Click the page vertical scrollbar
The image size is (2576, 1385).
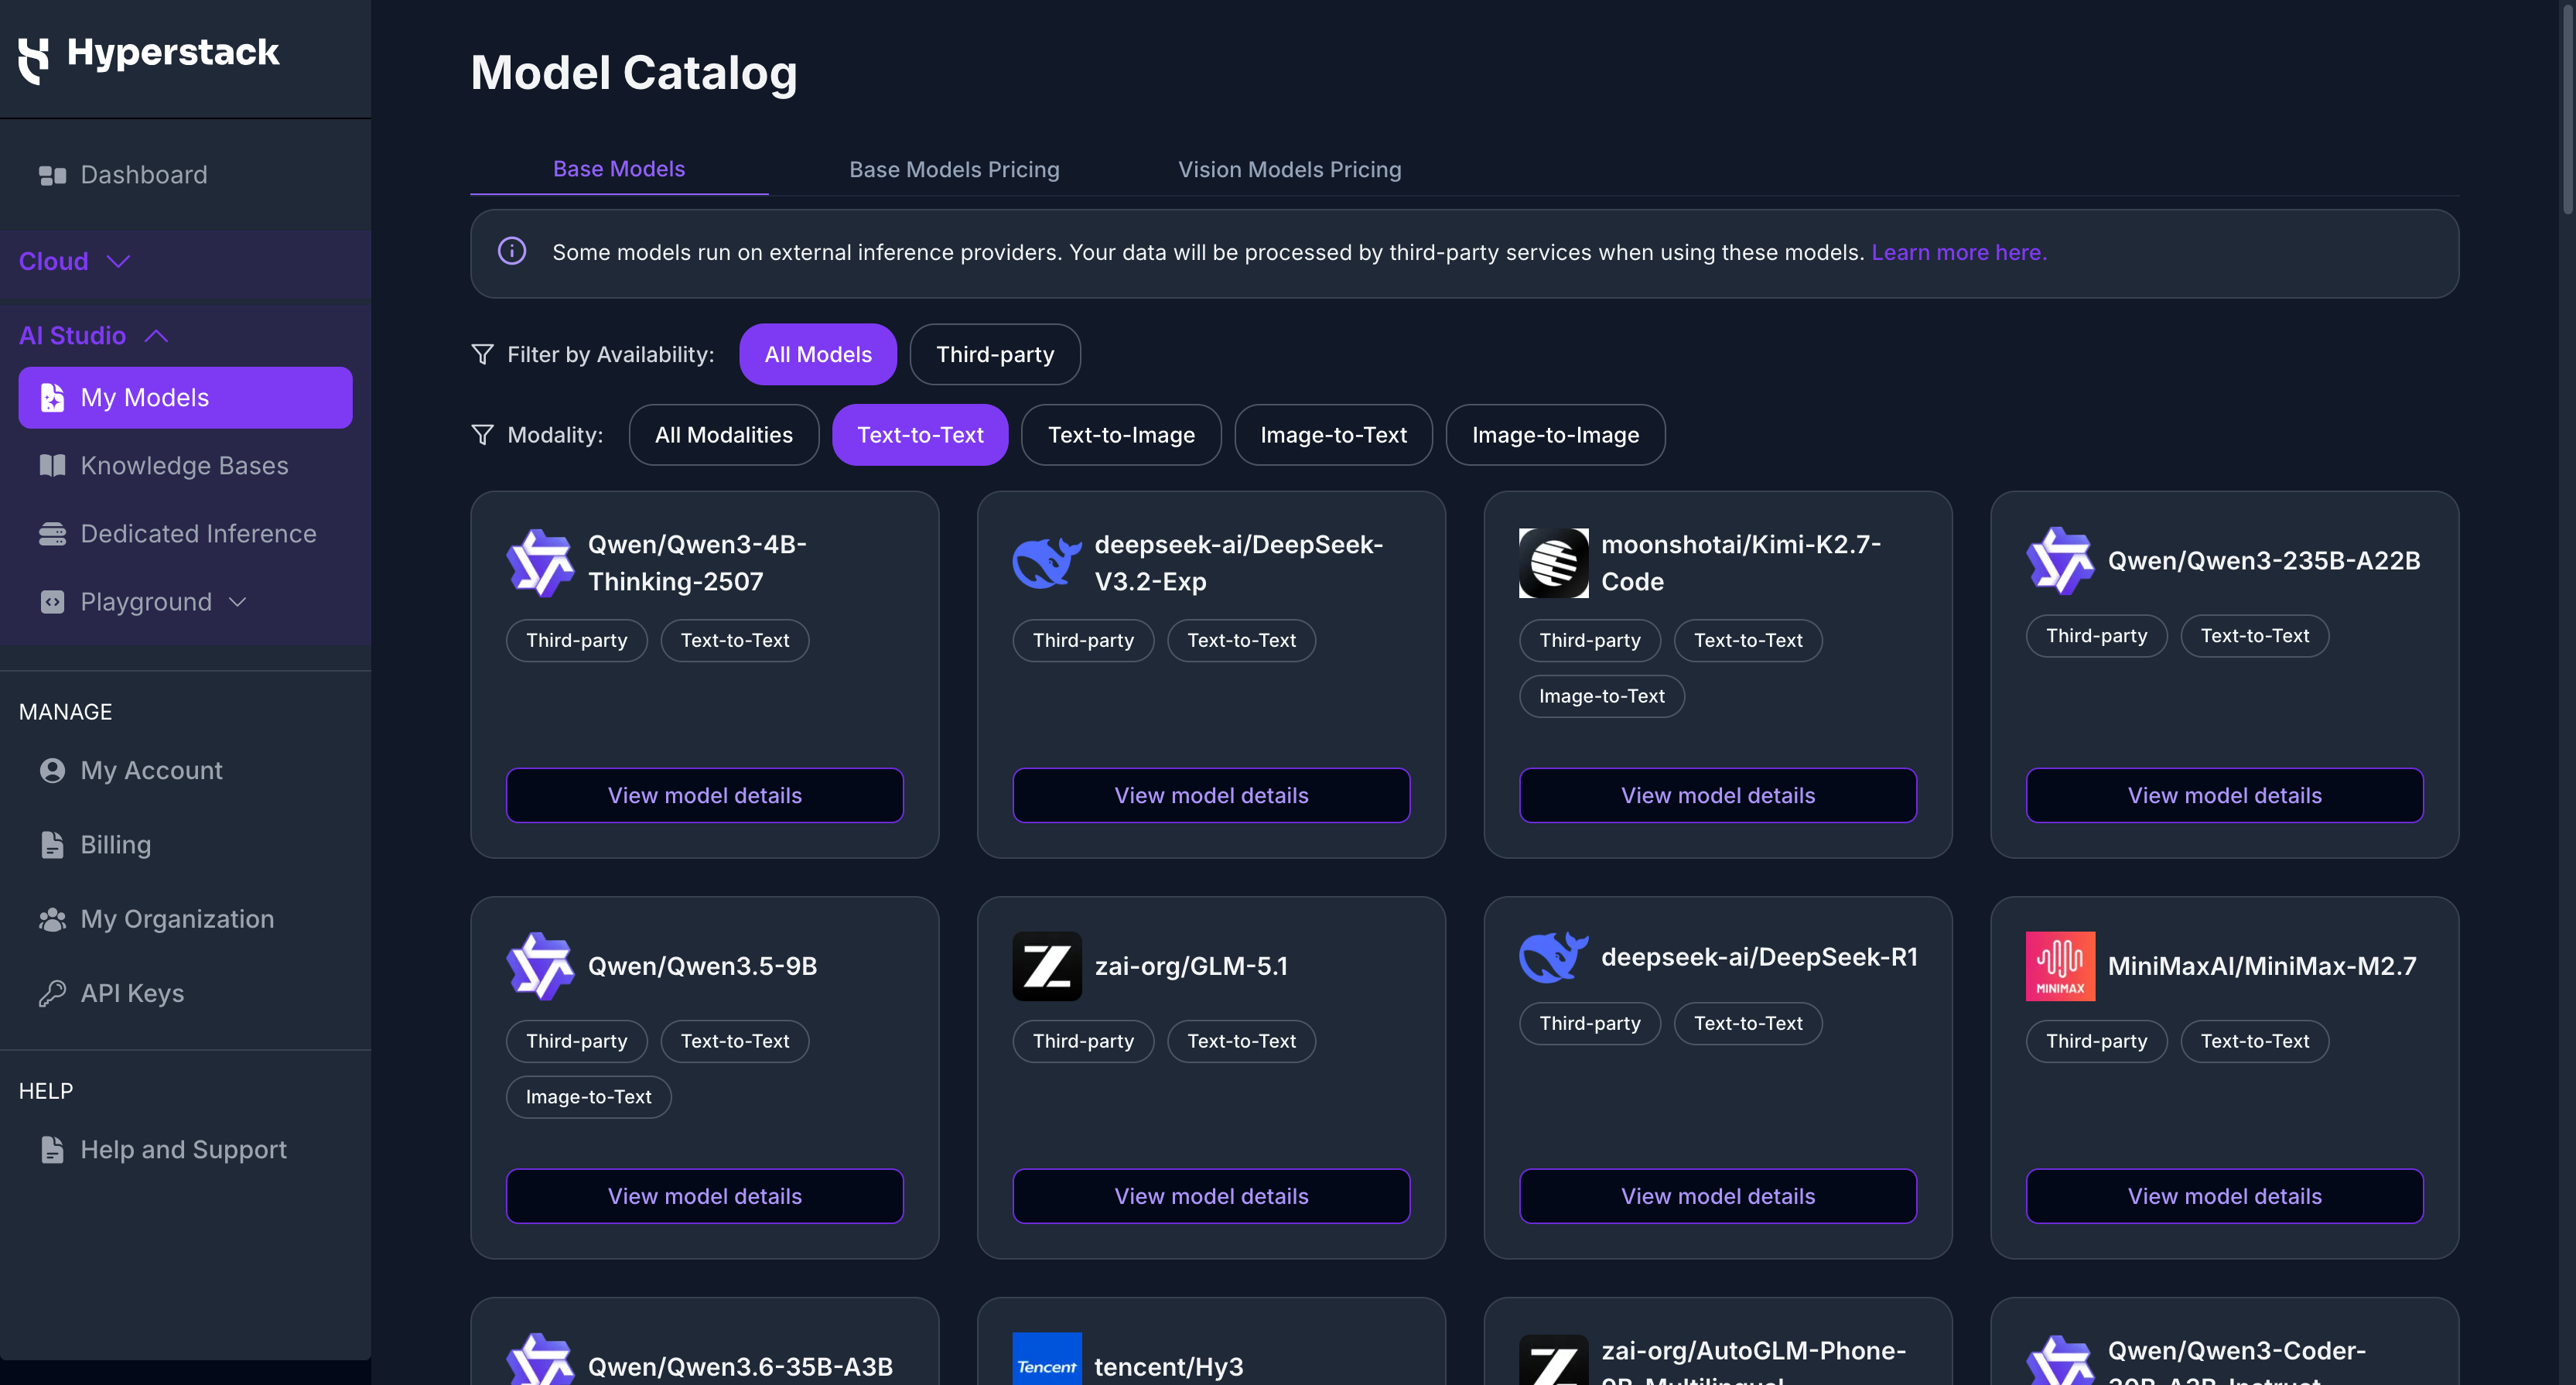pos(2568,110)
